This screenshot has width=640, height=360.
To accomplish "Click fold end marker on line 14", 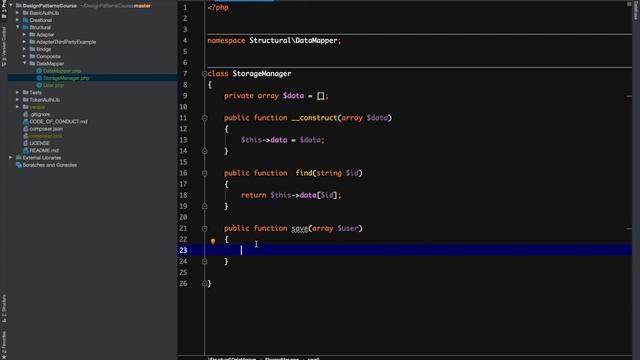I will pos(204,151).
